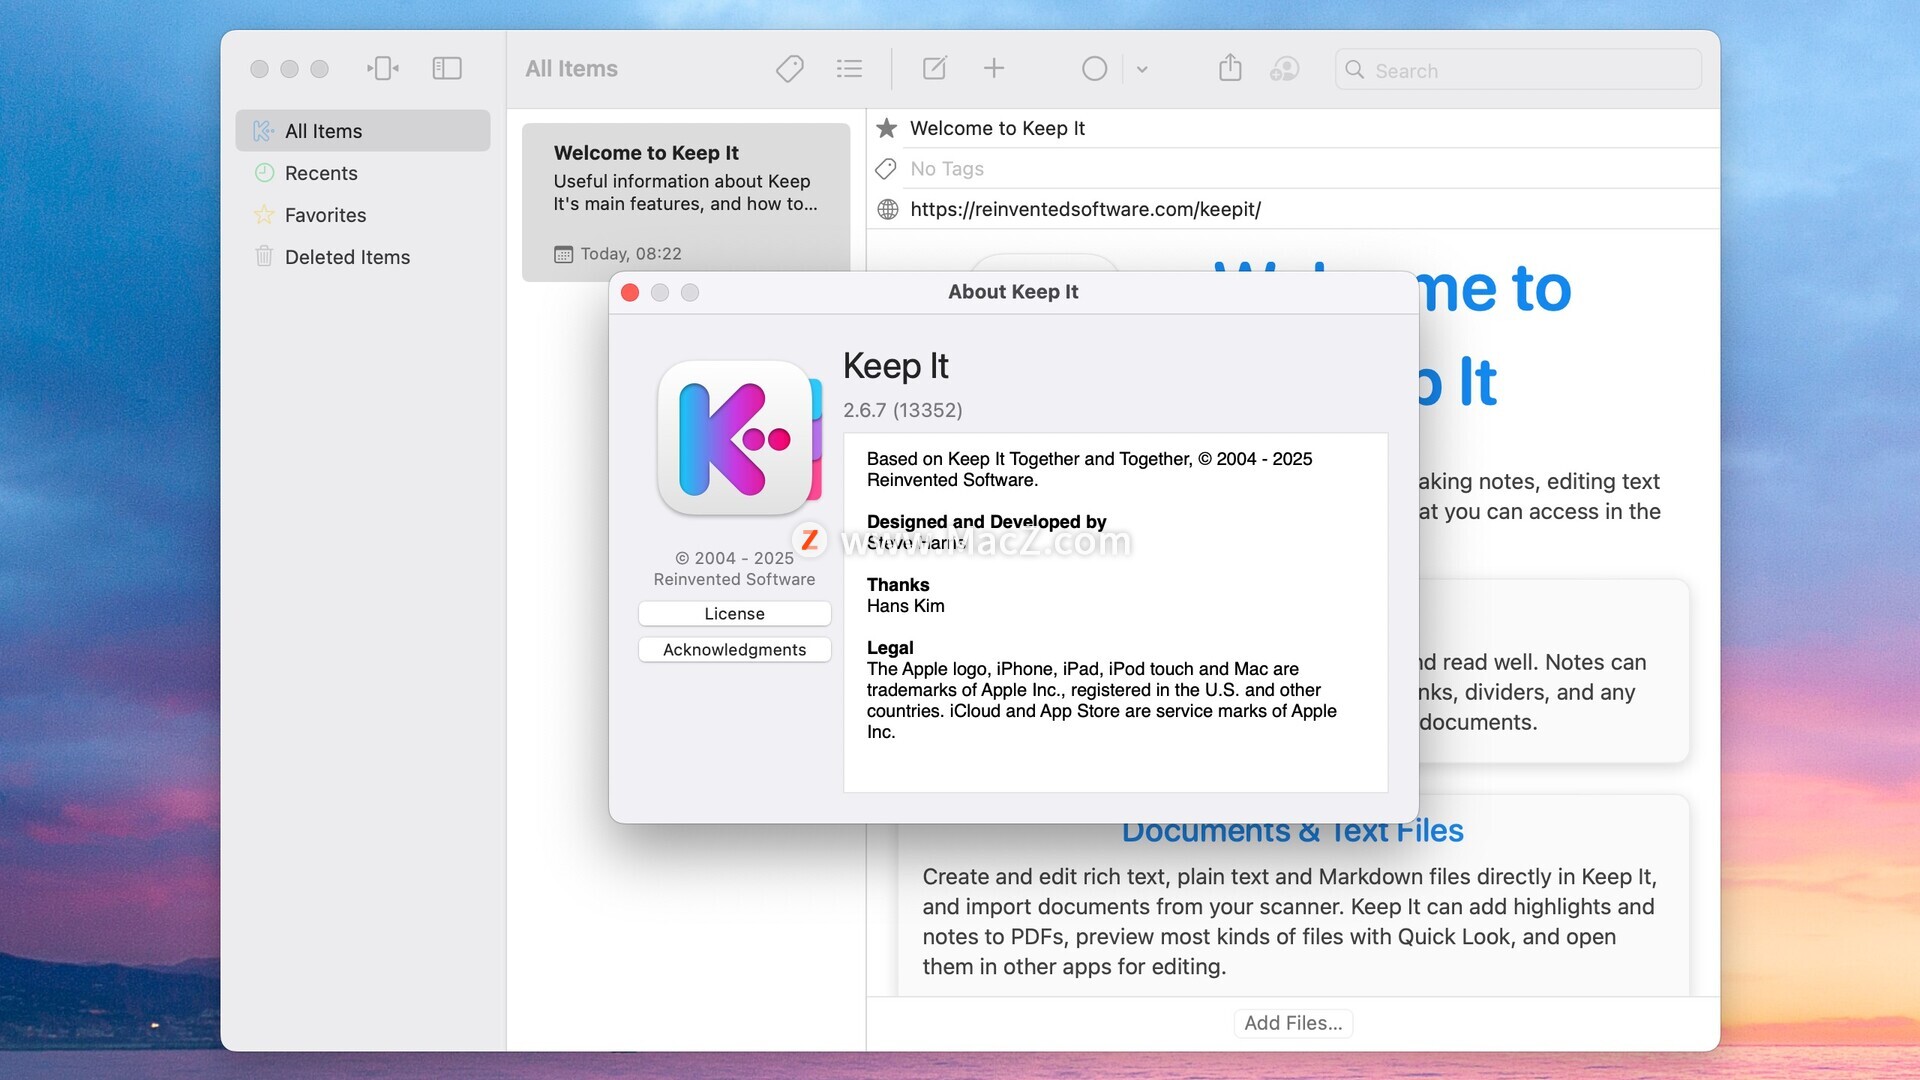Click the License button
The width and height of the screenshot is (1920, 1080).
coord(734,614)
